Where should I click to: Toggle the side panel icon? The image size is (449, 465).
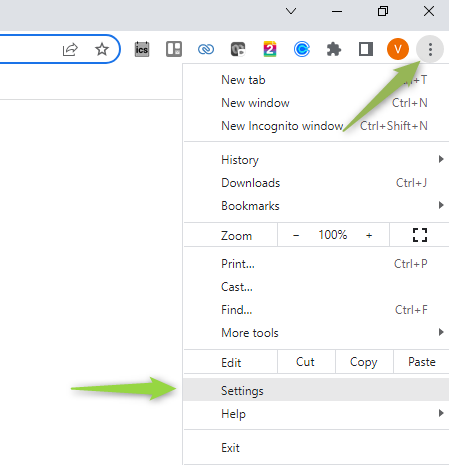[x=366, y=49]
